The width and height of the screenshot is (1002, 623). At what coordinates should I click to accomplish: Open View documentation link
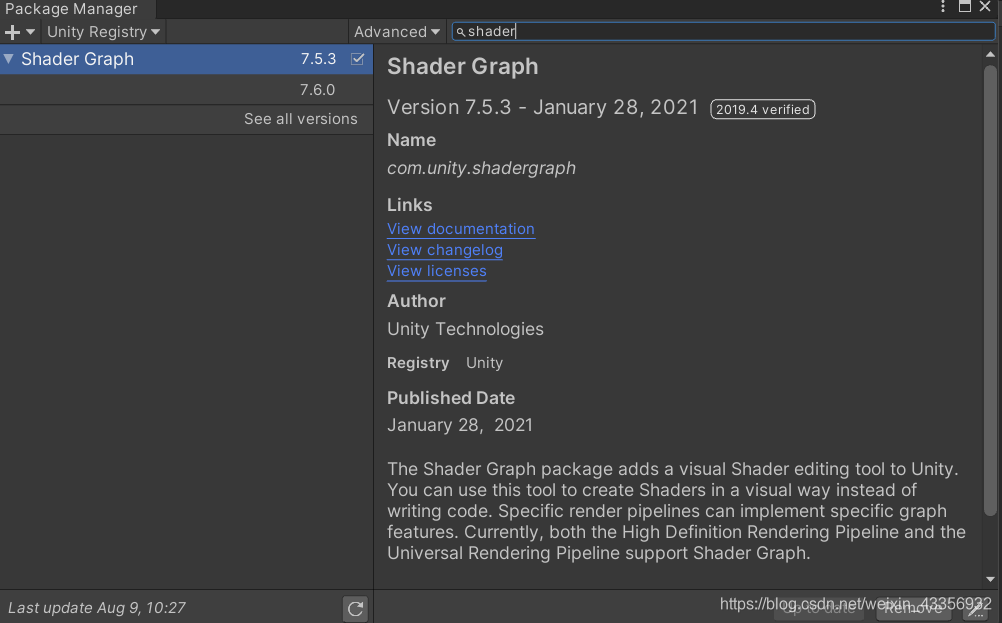(461, 229)
